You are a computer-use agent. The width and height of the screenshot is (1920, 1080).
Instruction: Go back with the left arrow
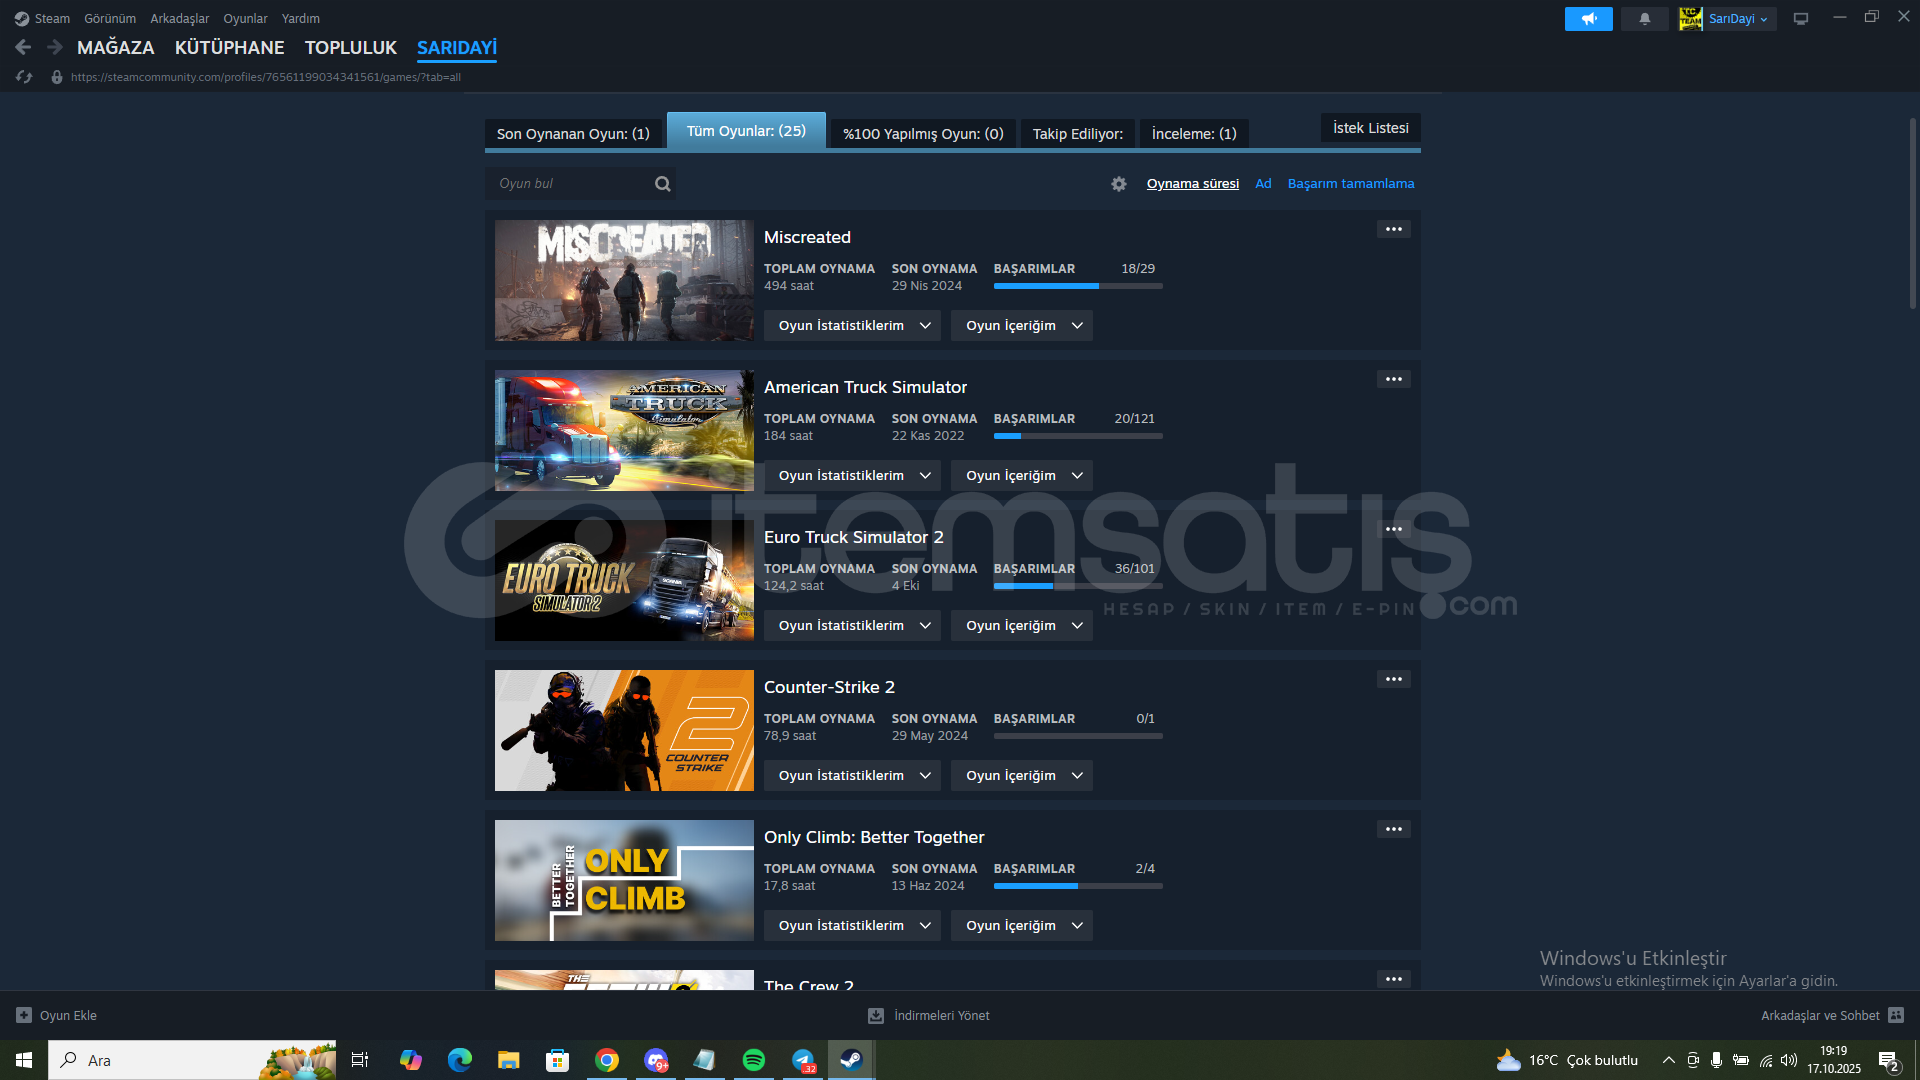point(23,47)
